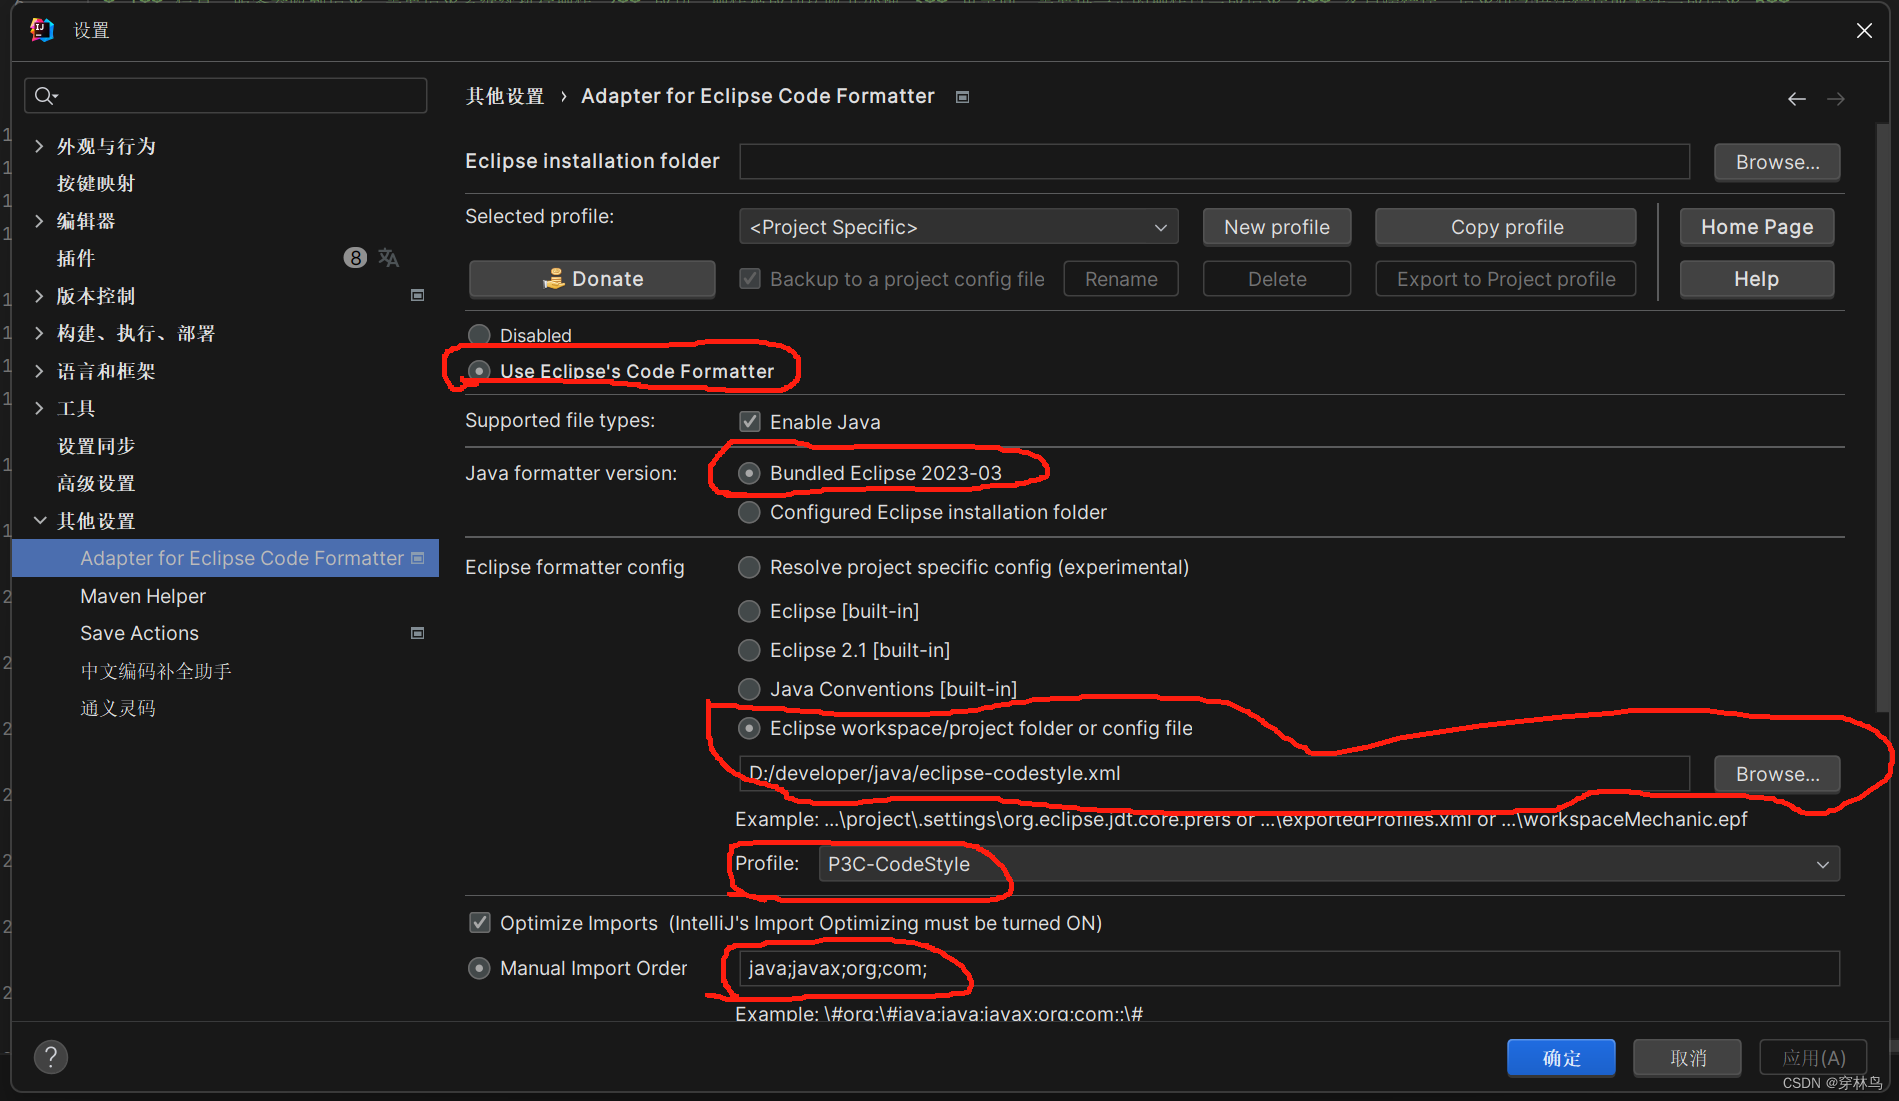Expand the 工具 tree node
Screen dimensions: 1899x1101
click(x=39, y=408)
